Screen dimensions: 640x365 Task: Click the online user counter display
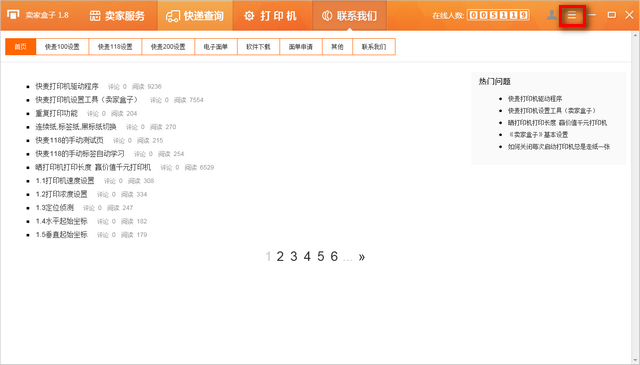[498, 15]
